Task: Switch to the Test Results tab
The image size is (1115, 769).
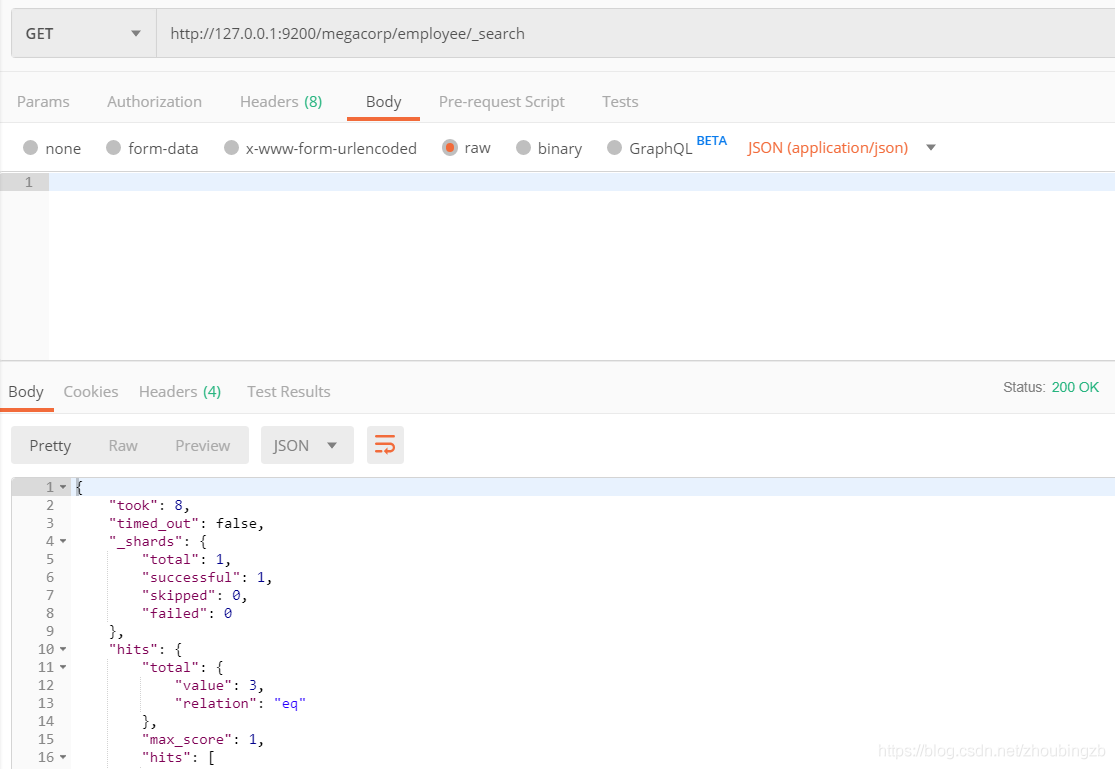Action: (289, 392)
